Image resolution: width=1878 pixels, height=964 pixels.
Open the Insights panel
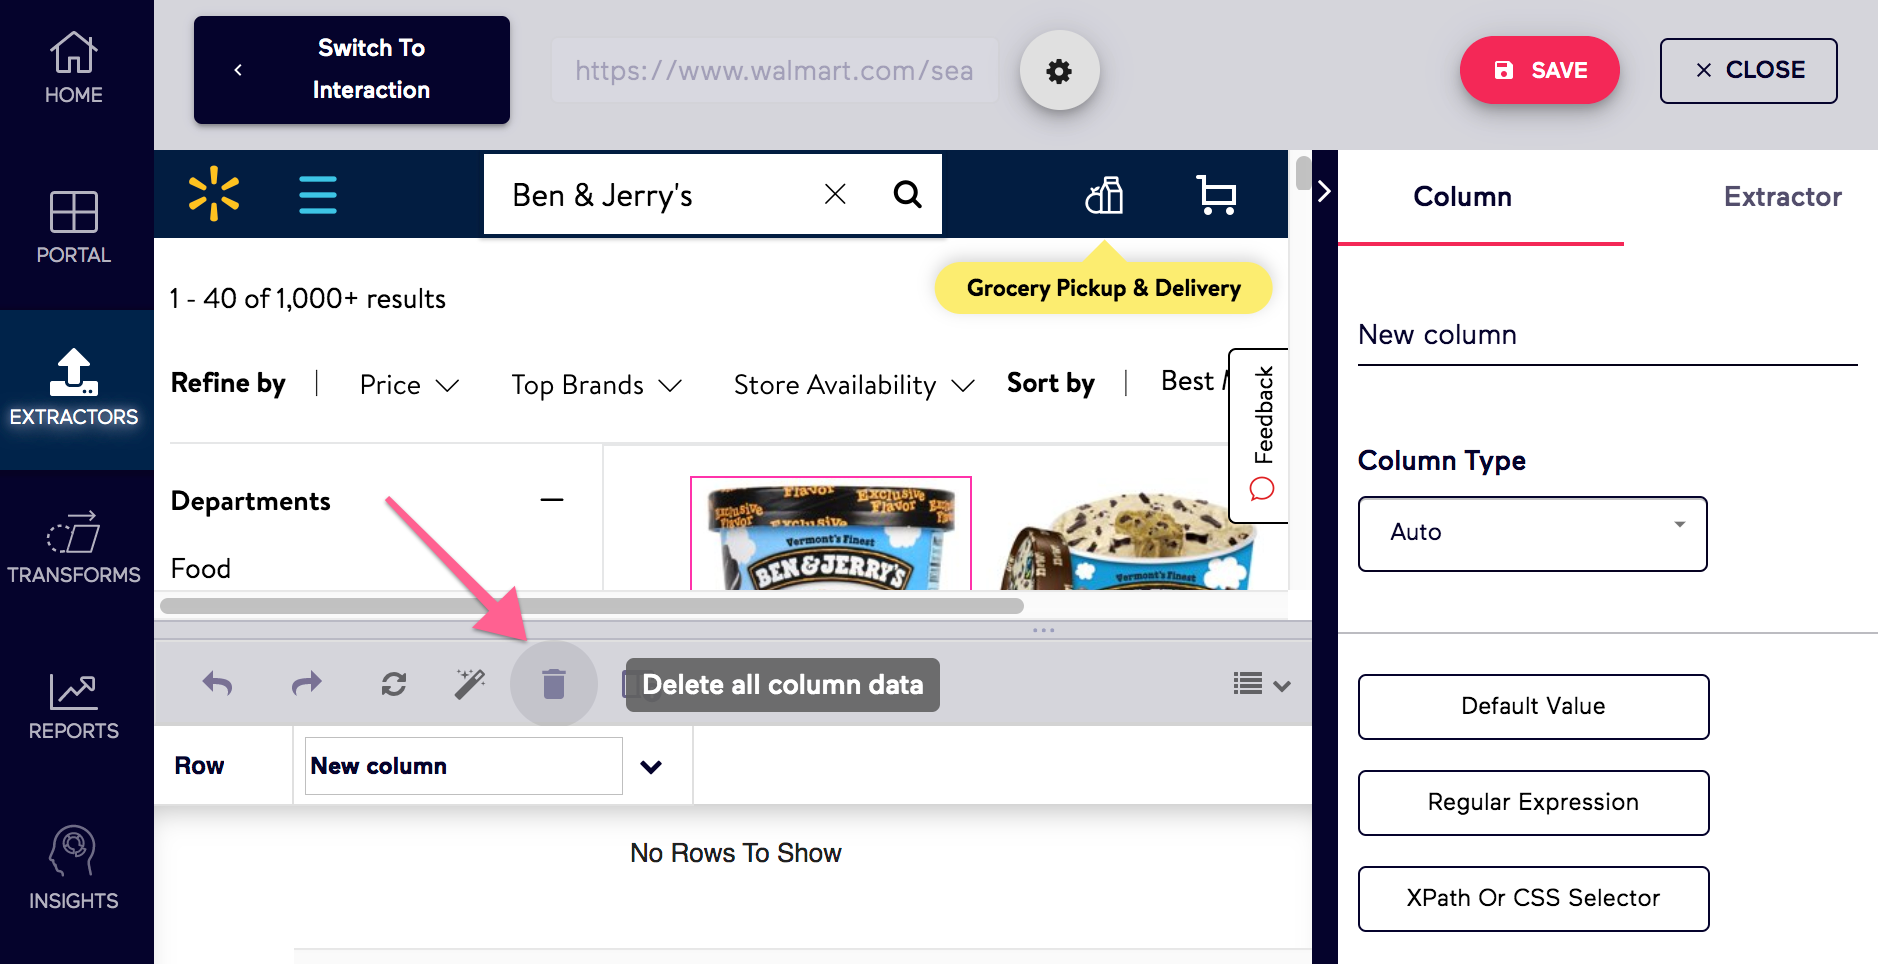click(75, 865)
